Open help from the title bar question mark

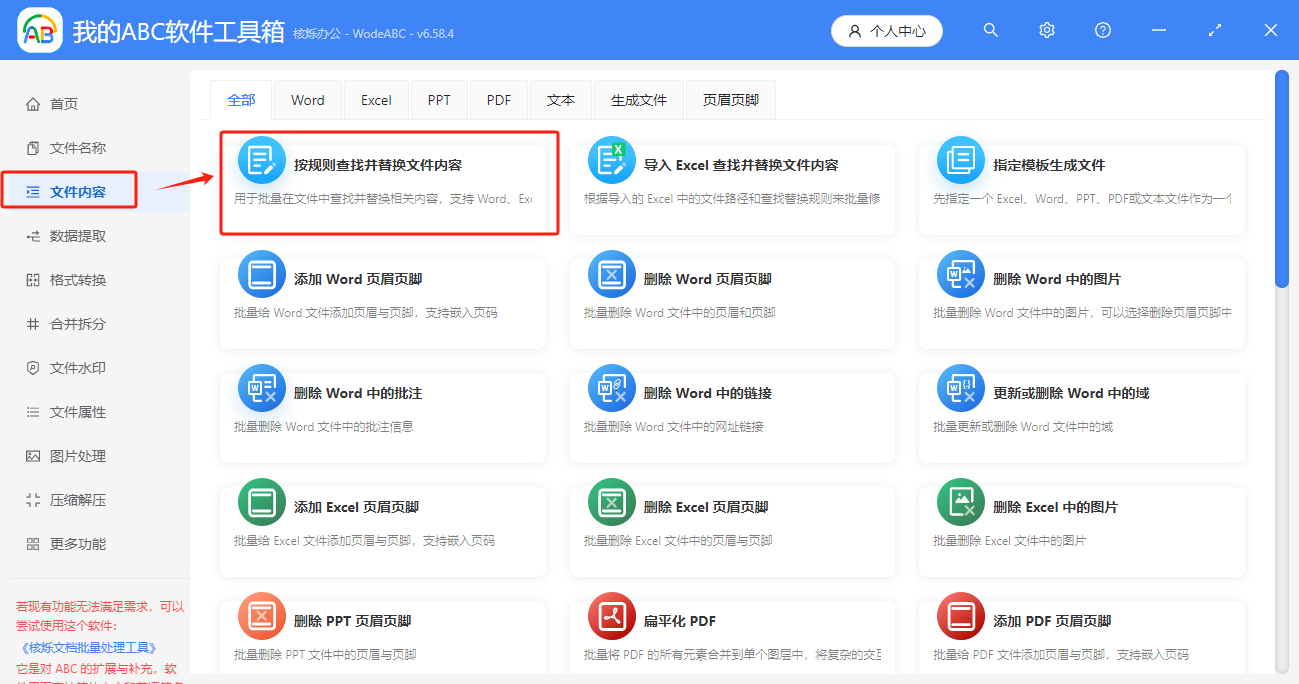tap(1102, 30)
